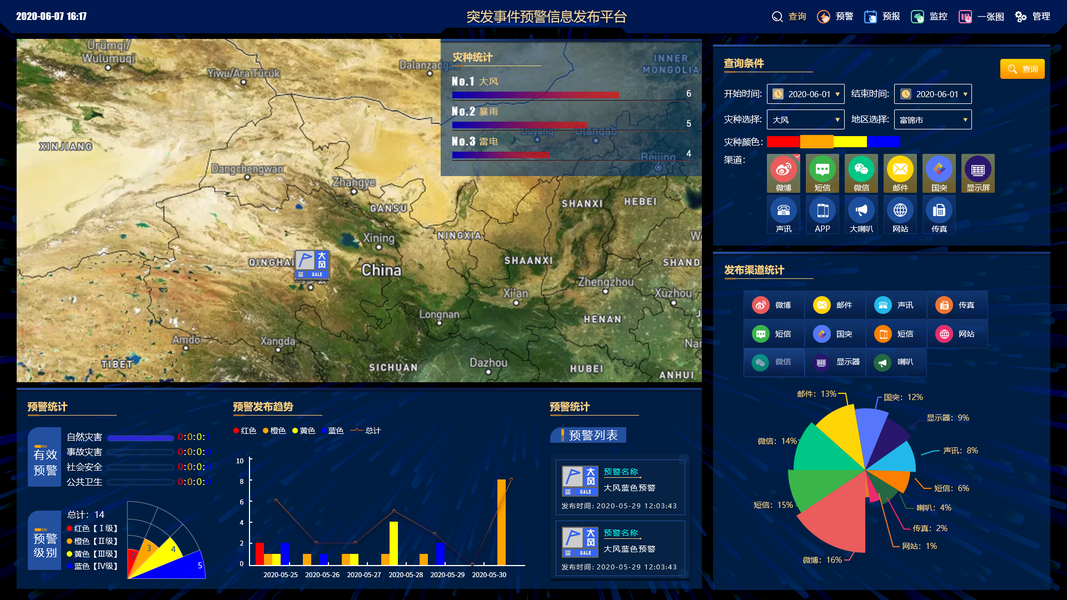This screenshot has width=1067, height=600.
Task: Toggle the 国突 channel in query conditions
Action: (x=938, y=173)
